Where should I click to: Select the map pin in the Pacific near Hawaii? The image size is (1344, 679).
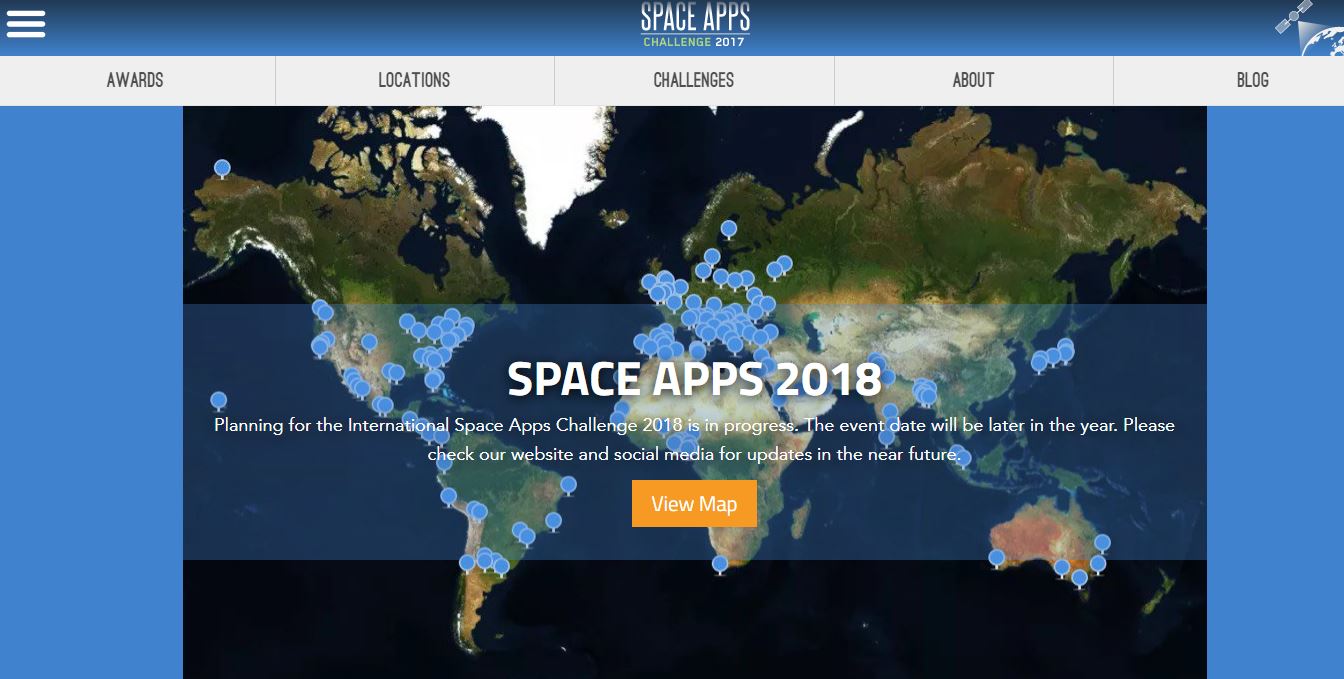[218, 400]
